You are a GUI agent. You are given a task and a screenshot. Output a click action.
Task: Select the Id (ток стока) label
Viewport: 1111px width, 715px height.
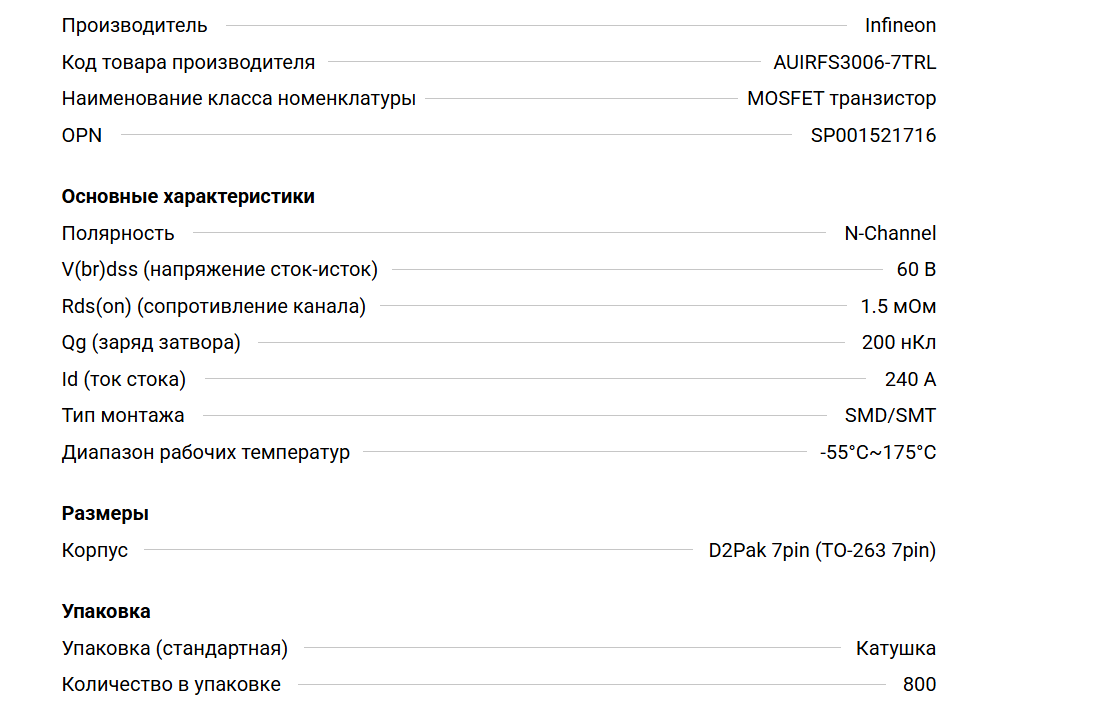123,380
